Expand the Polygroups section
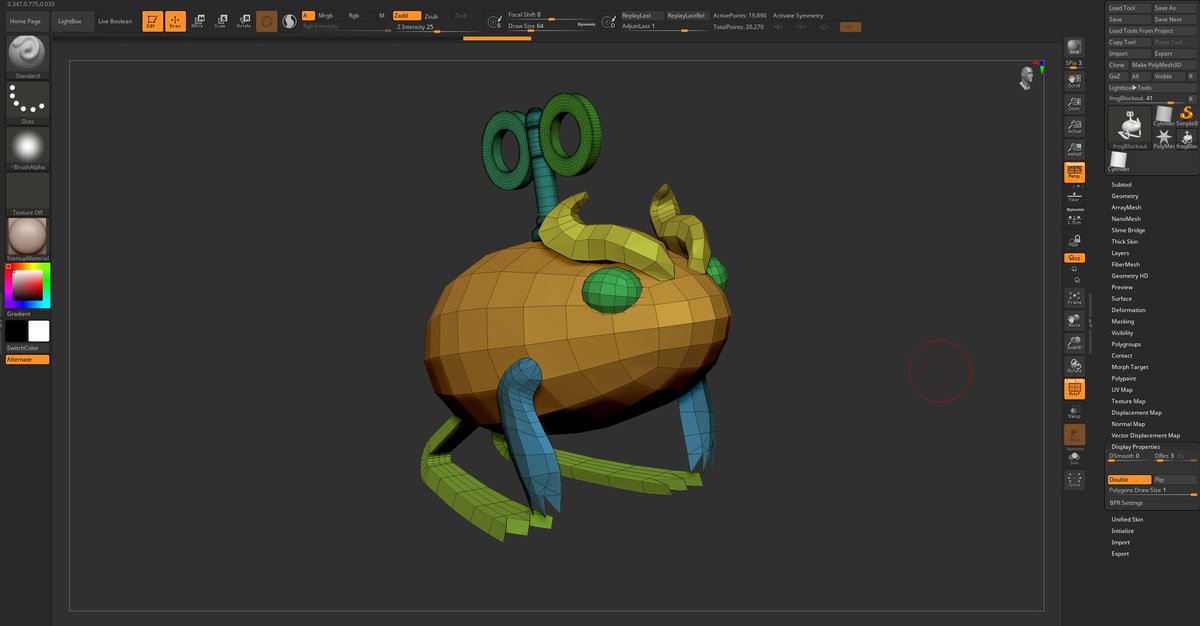This screenshot has height=626, width=1200. tap(1126, 344)
